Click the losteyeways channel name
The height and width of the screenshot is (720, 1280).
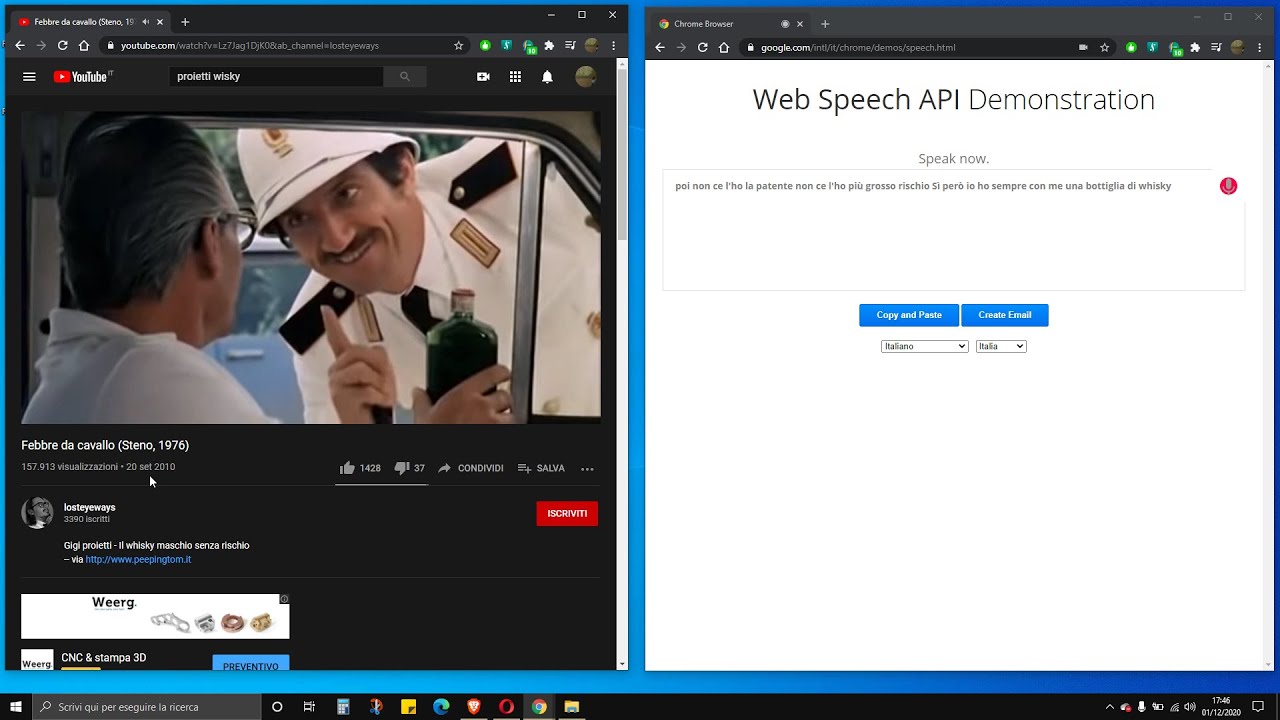[x=90, y=508]
